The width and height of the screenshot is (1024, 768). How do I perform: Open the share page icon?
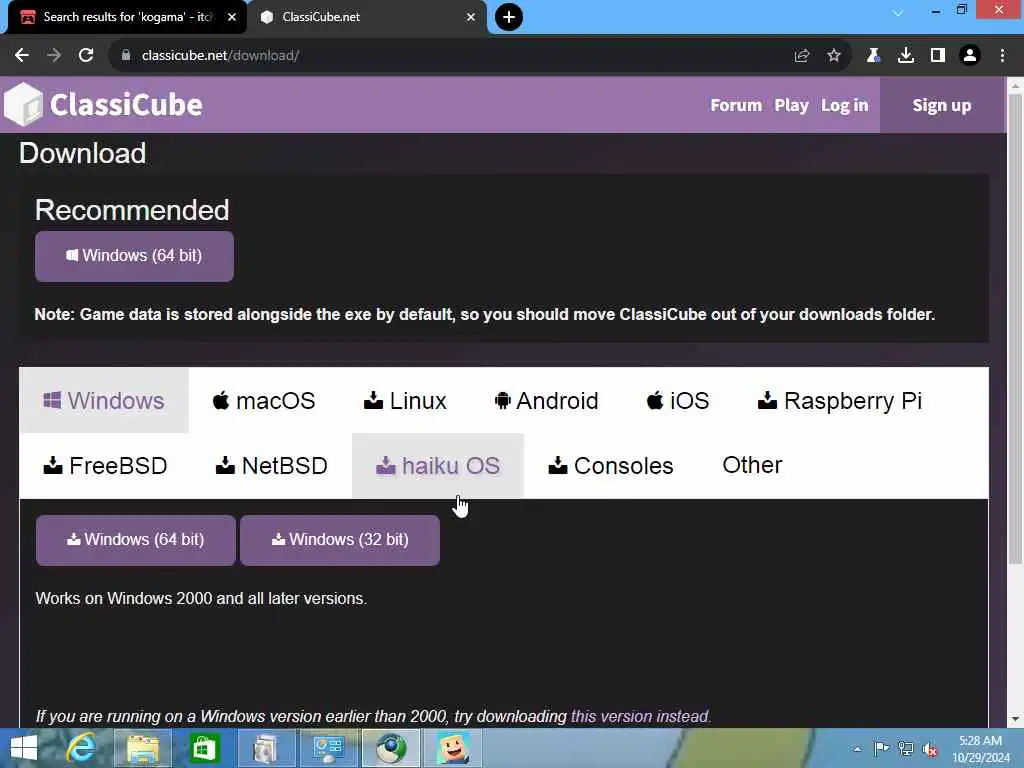coord(801,56)
